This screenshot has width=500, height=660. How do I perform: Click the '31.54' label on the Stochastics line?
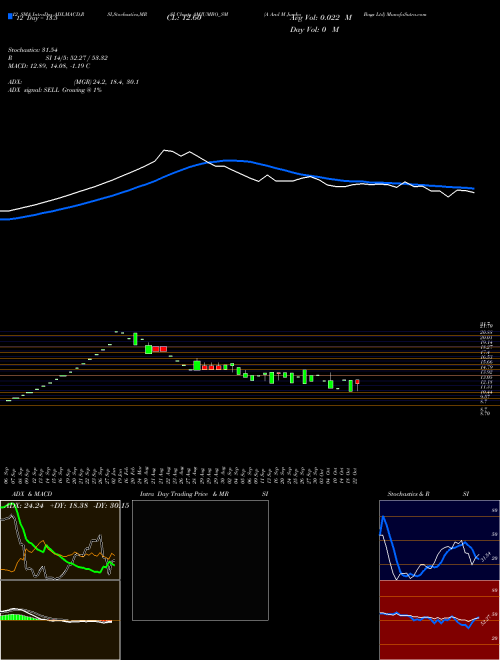tap(486, 557)
